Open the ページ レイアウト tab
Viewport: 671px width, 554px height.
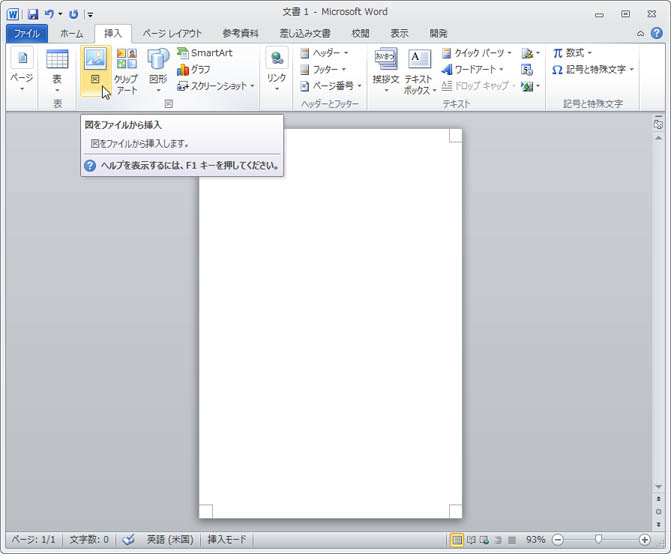click(171, 33)
